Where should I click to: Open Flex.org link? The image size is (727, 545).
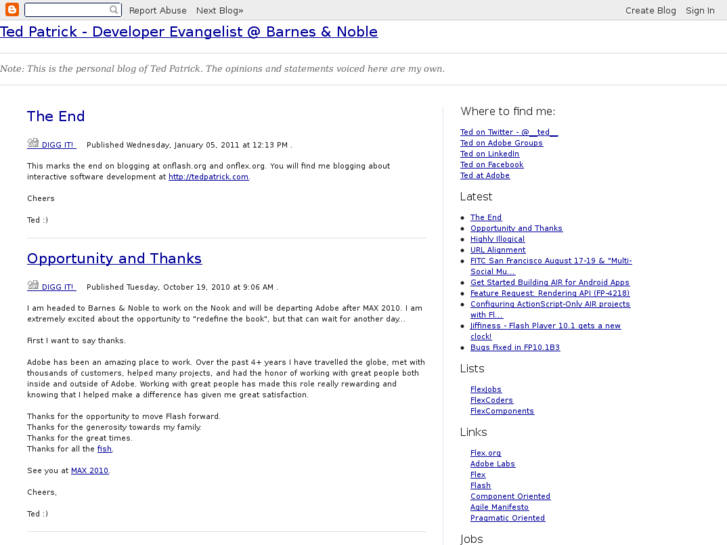coord(485,453)
